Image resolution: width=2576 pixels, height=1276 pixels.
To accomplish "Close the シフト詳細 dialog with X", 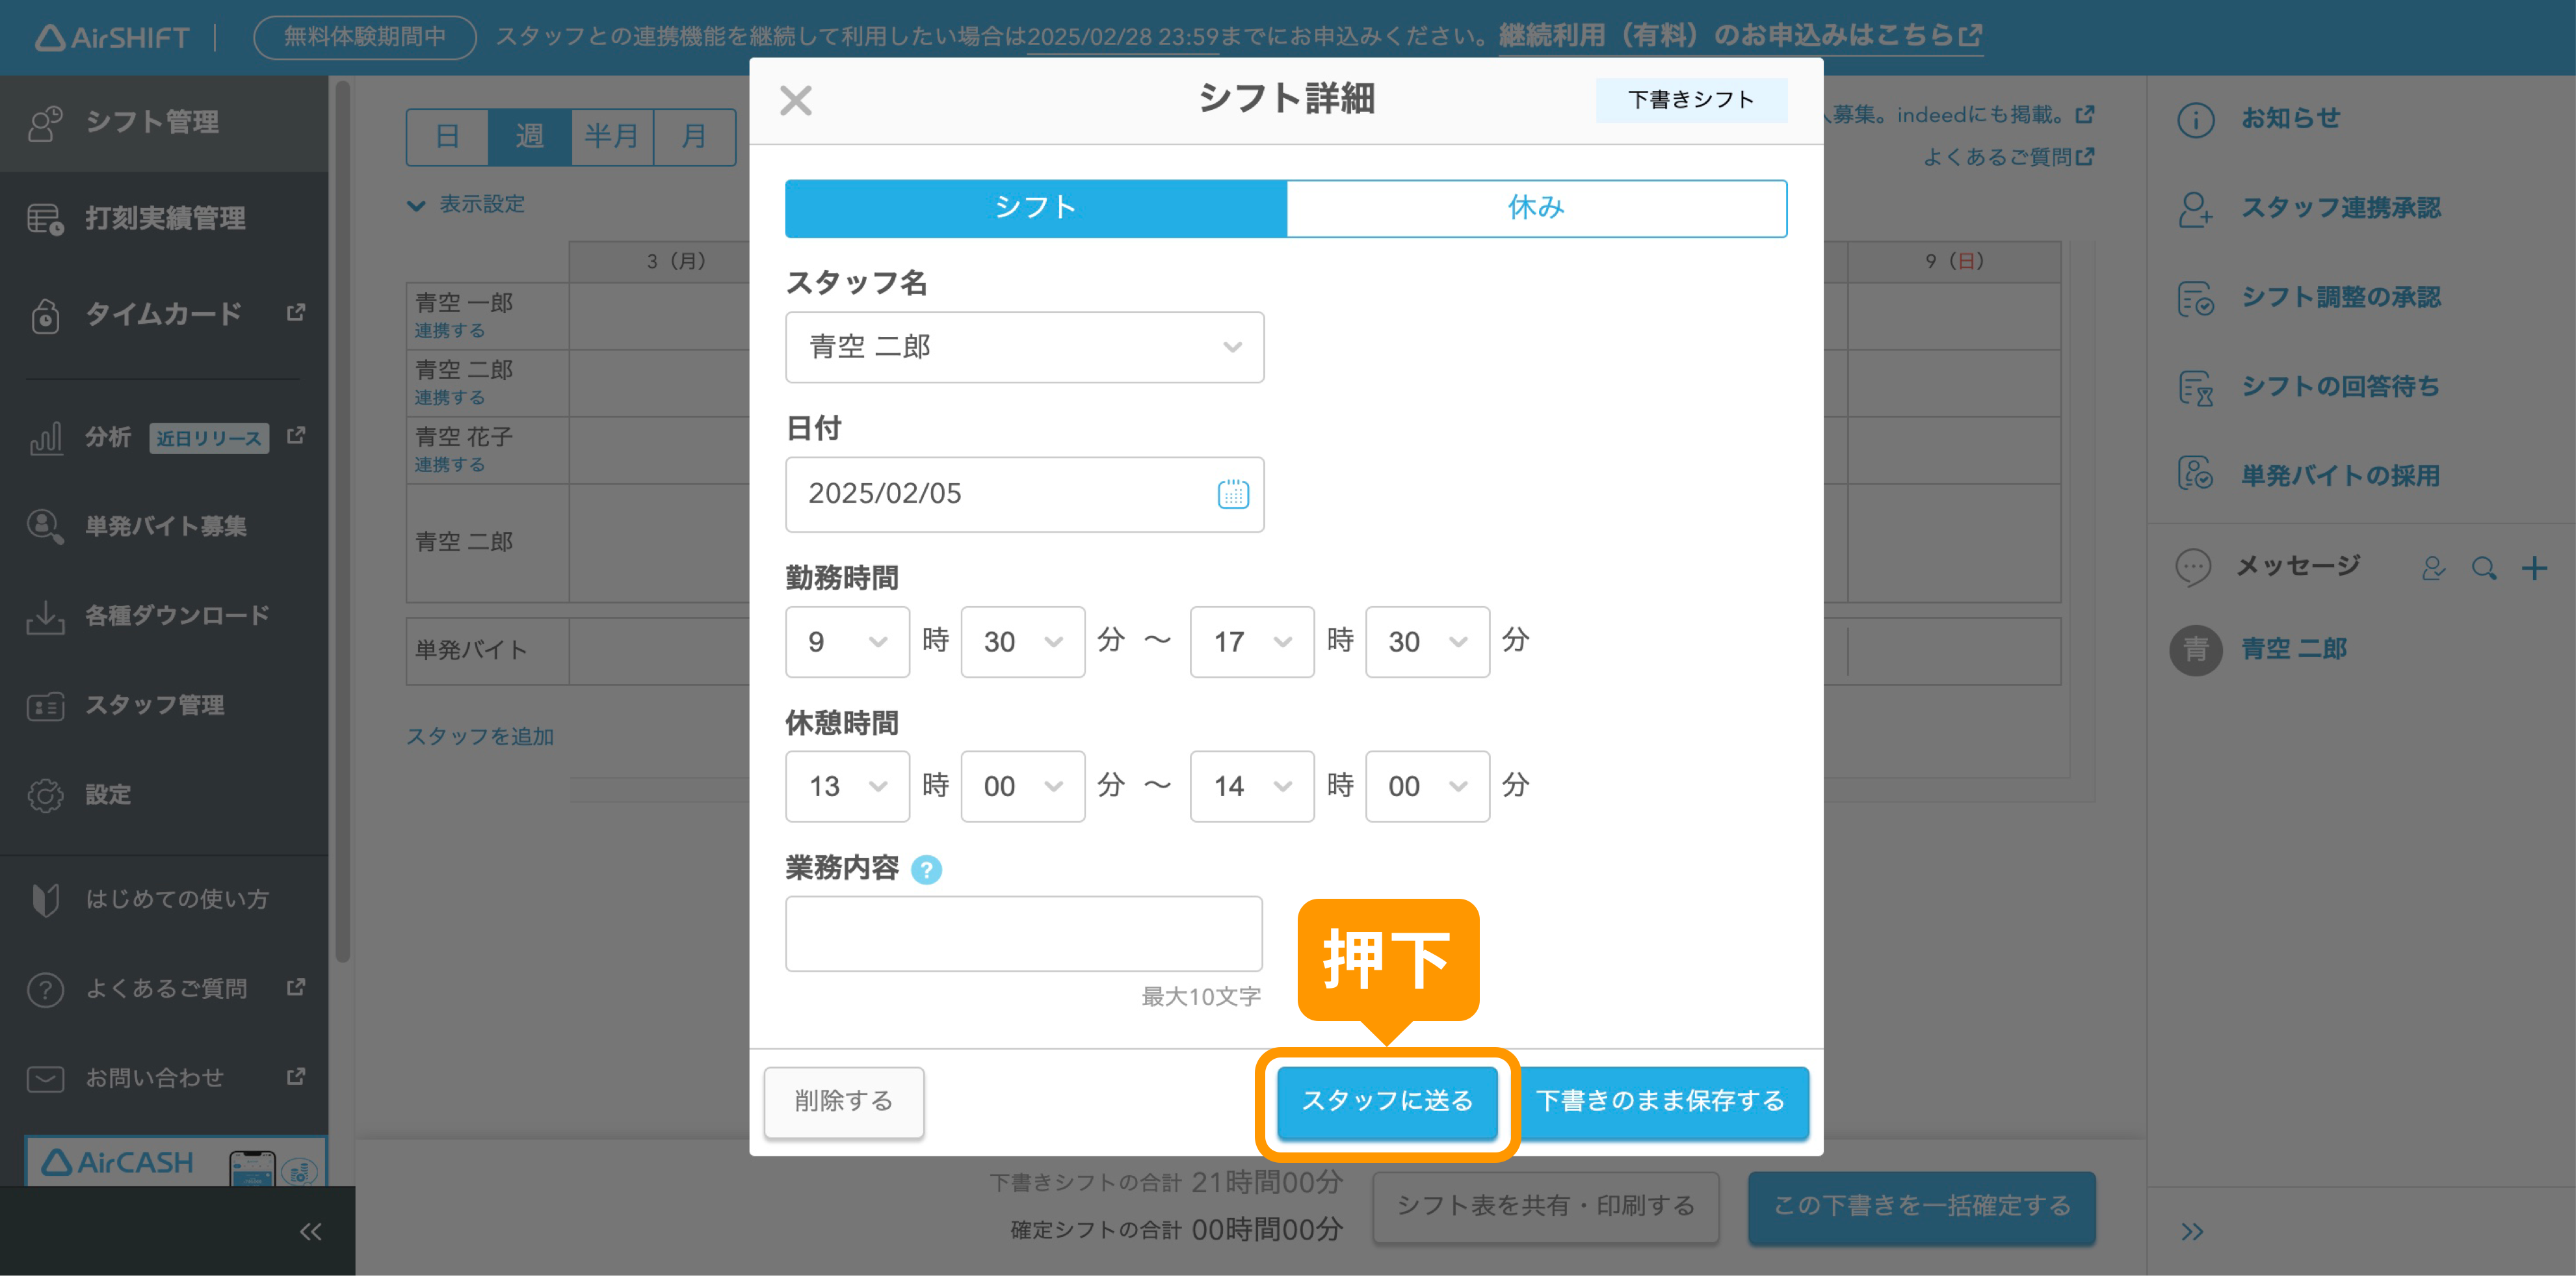I will click(x=795, y=100).
